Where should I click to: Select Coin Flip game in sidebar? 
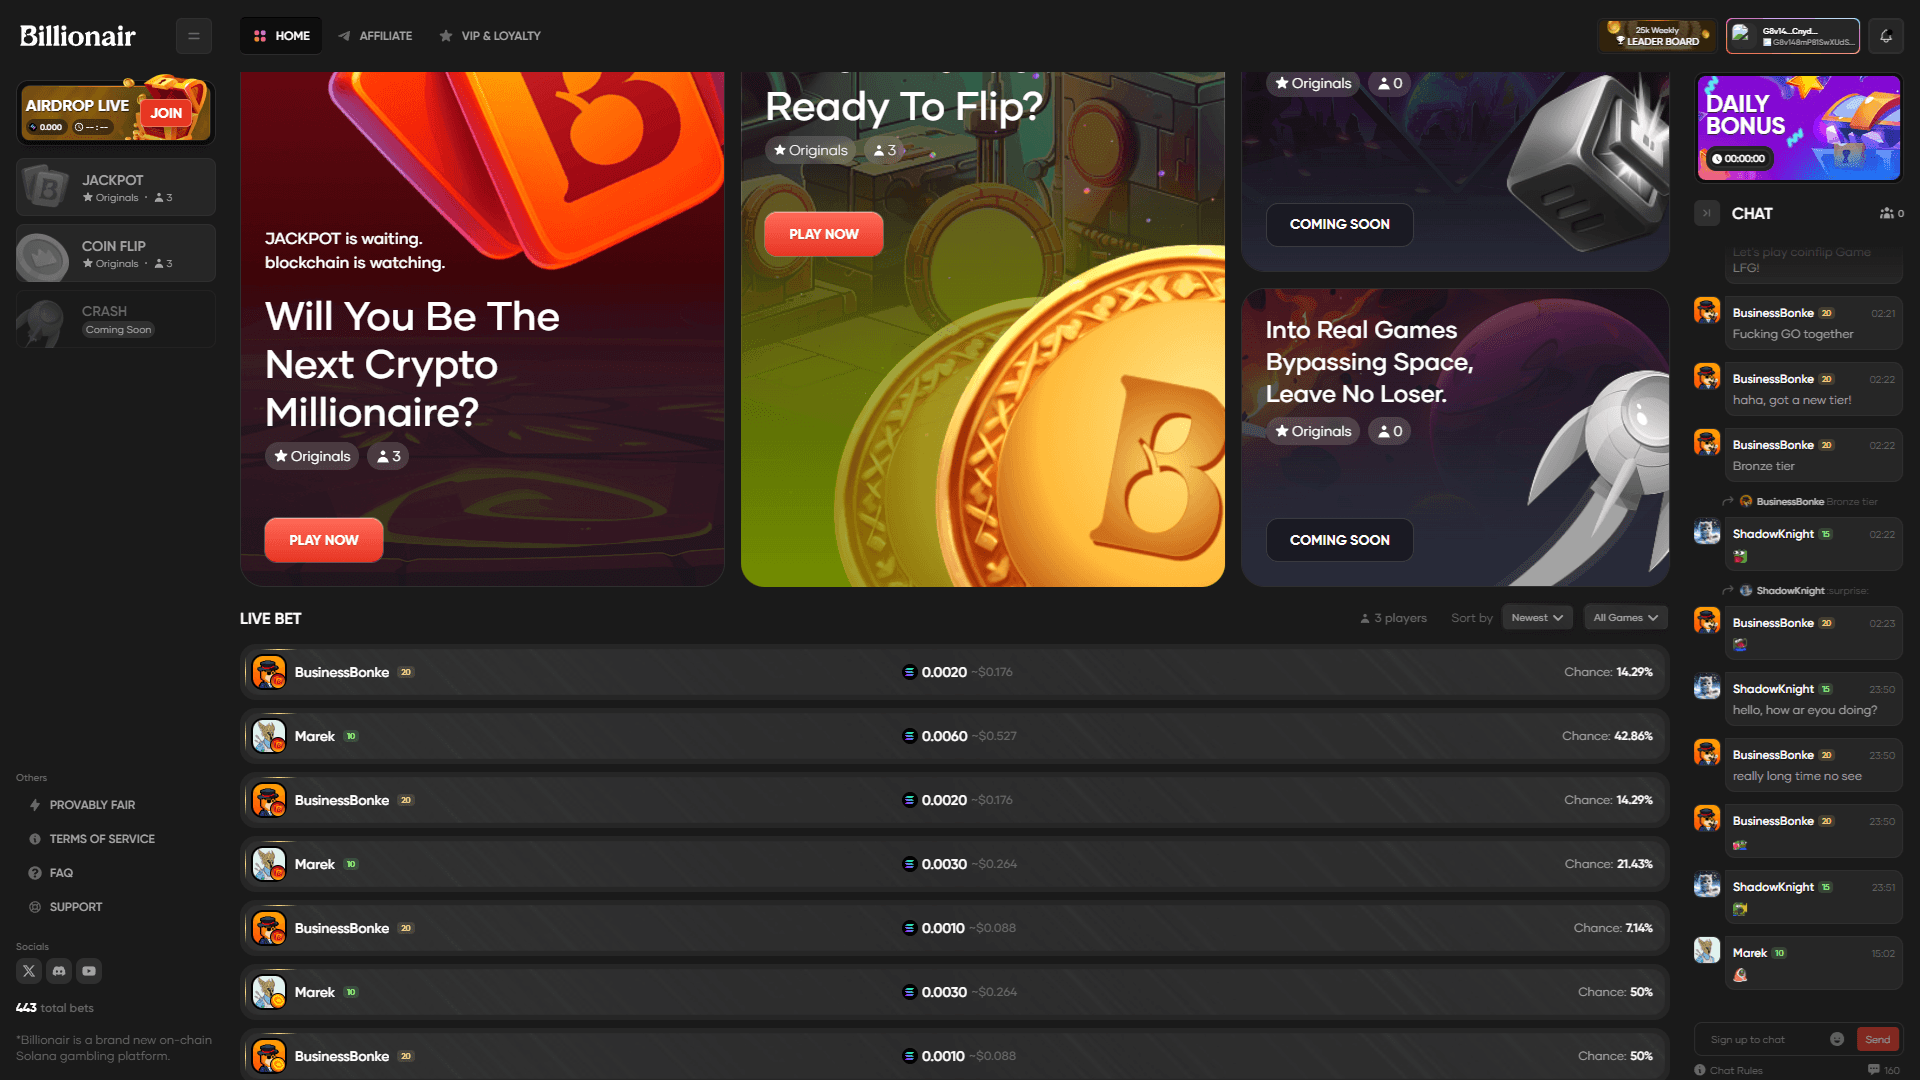(x=116, y=253)
